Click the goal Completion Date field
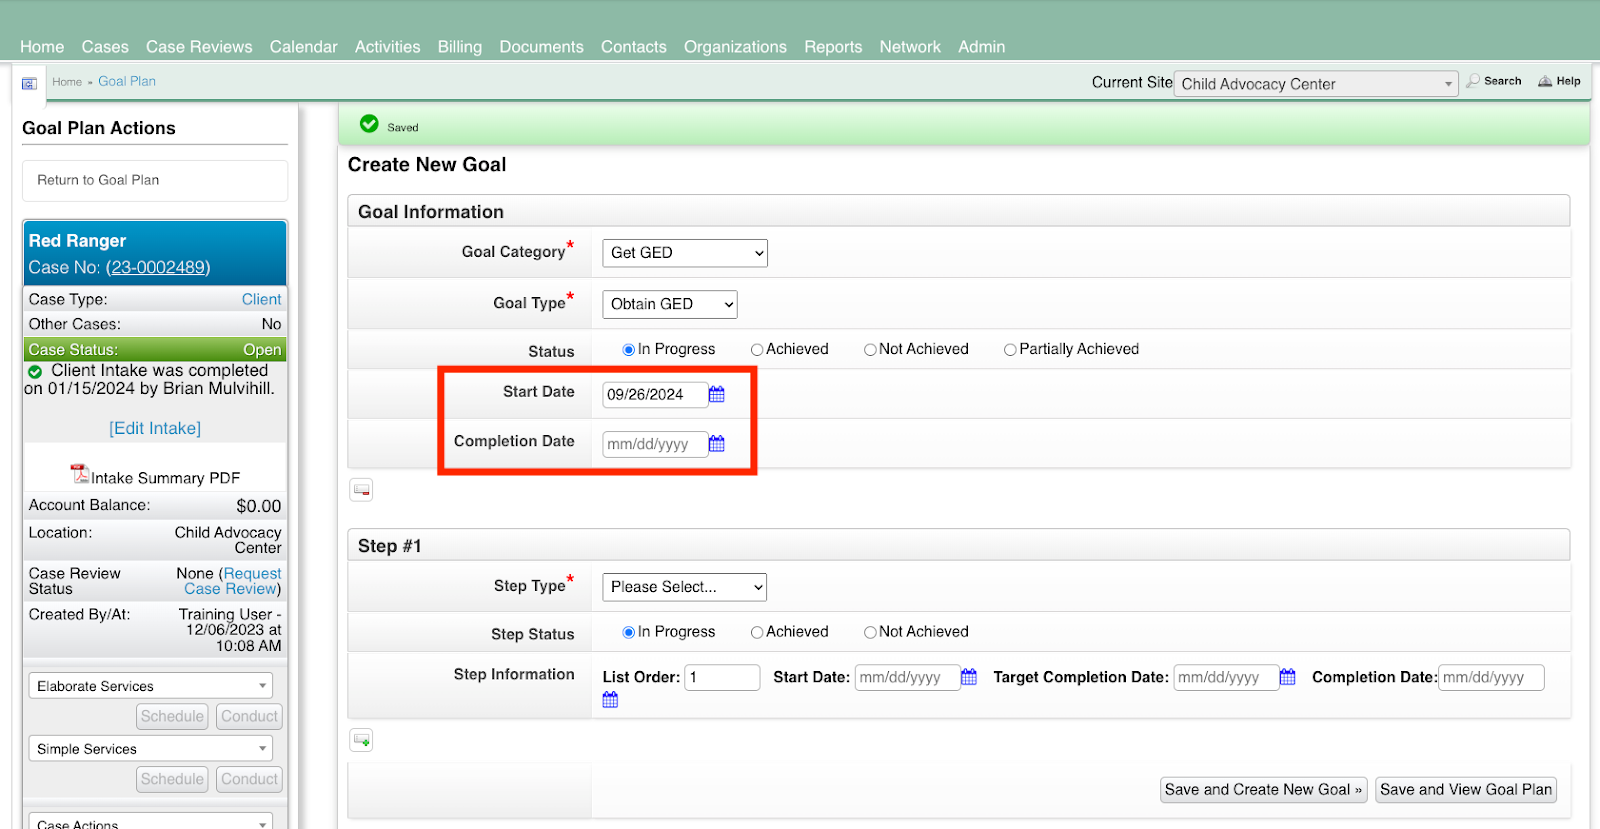The image size is (1600, 829). 655,444
